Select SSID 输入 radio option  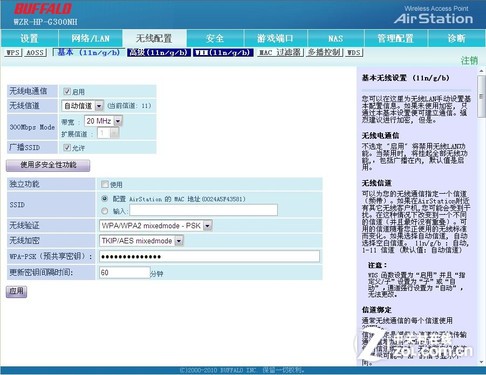click(x=105, y=211)
